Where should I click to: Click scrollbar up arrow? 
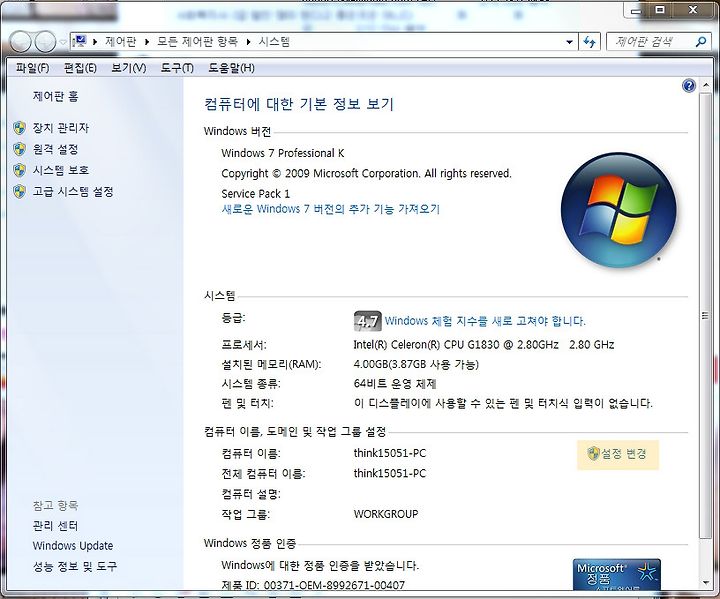[705, 86]
